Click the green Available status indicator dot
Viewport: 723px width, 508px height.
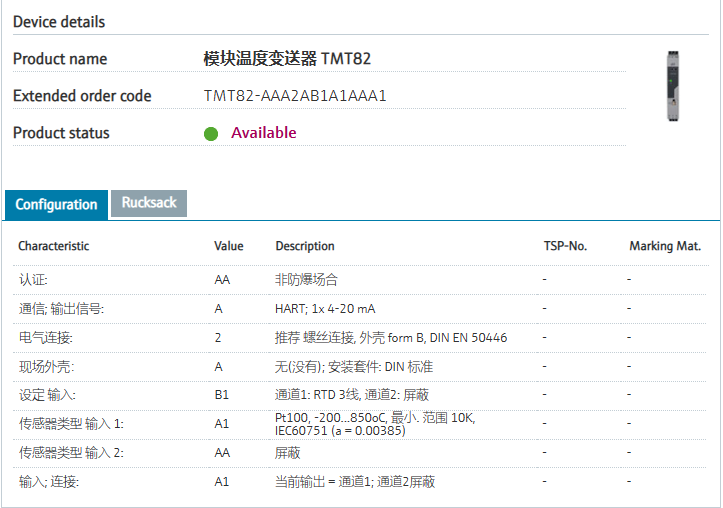[211, 134]
